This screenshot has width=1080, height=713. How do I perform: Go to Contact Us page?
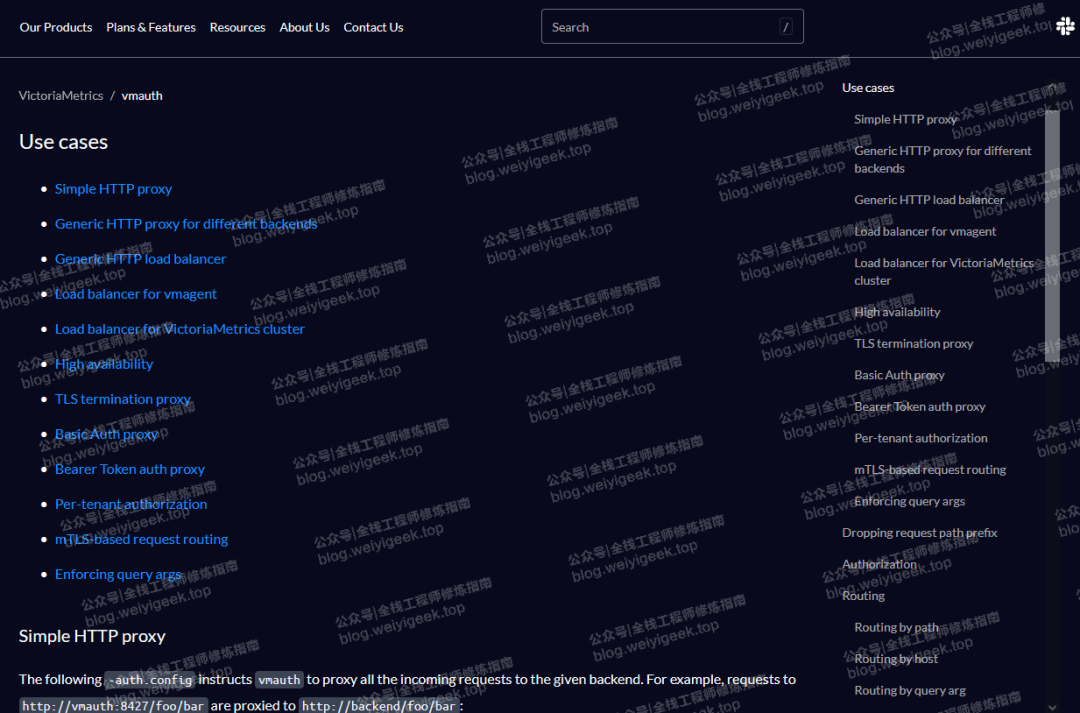click(373, 28)
